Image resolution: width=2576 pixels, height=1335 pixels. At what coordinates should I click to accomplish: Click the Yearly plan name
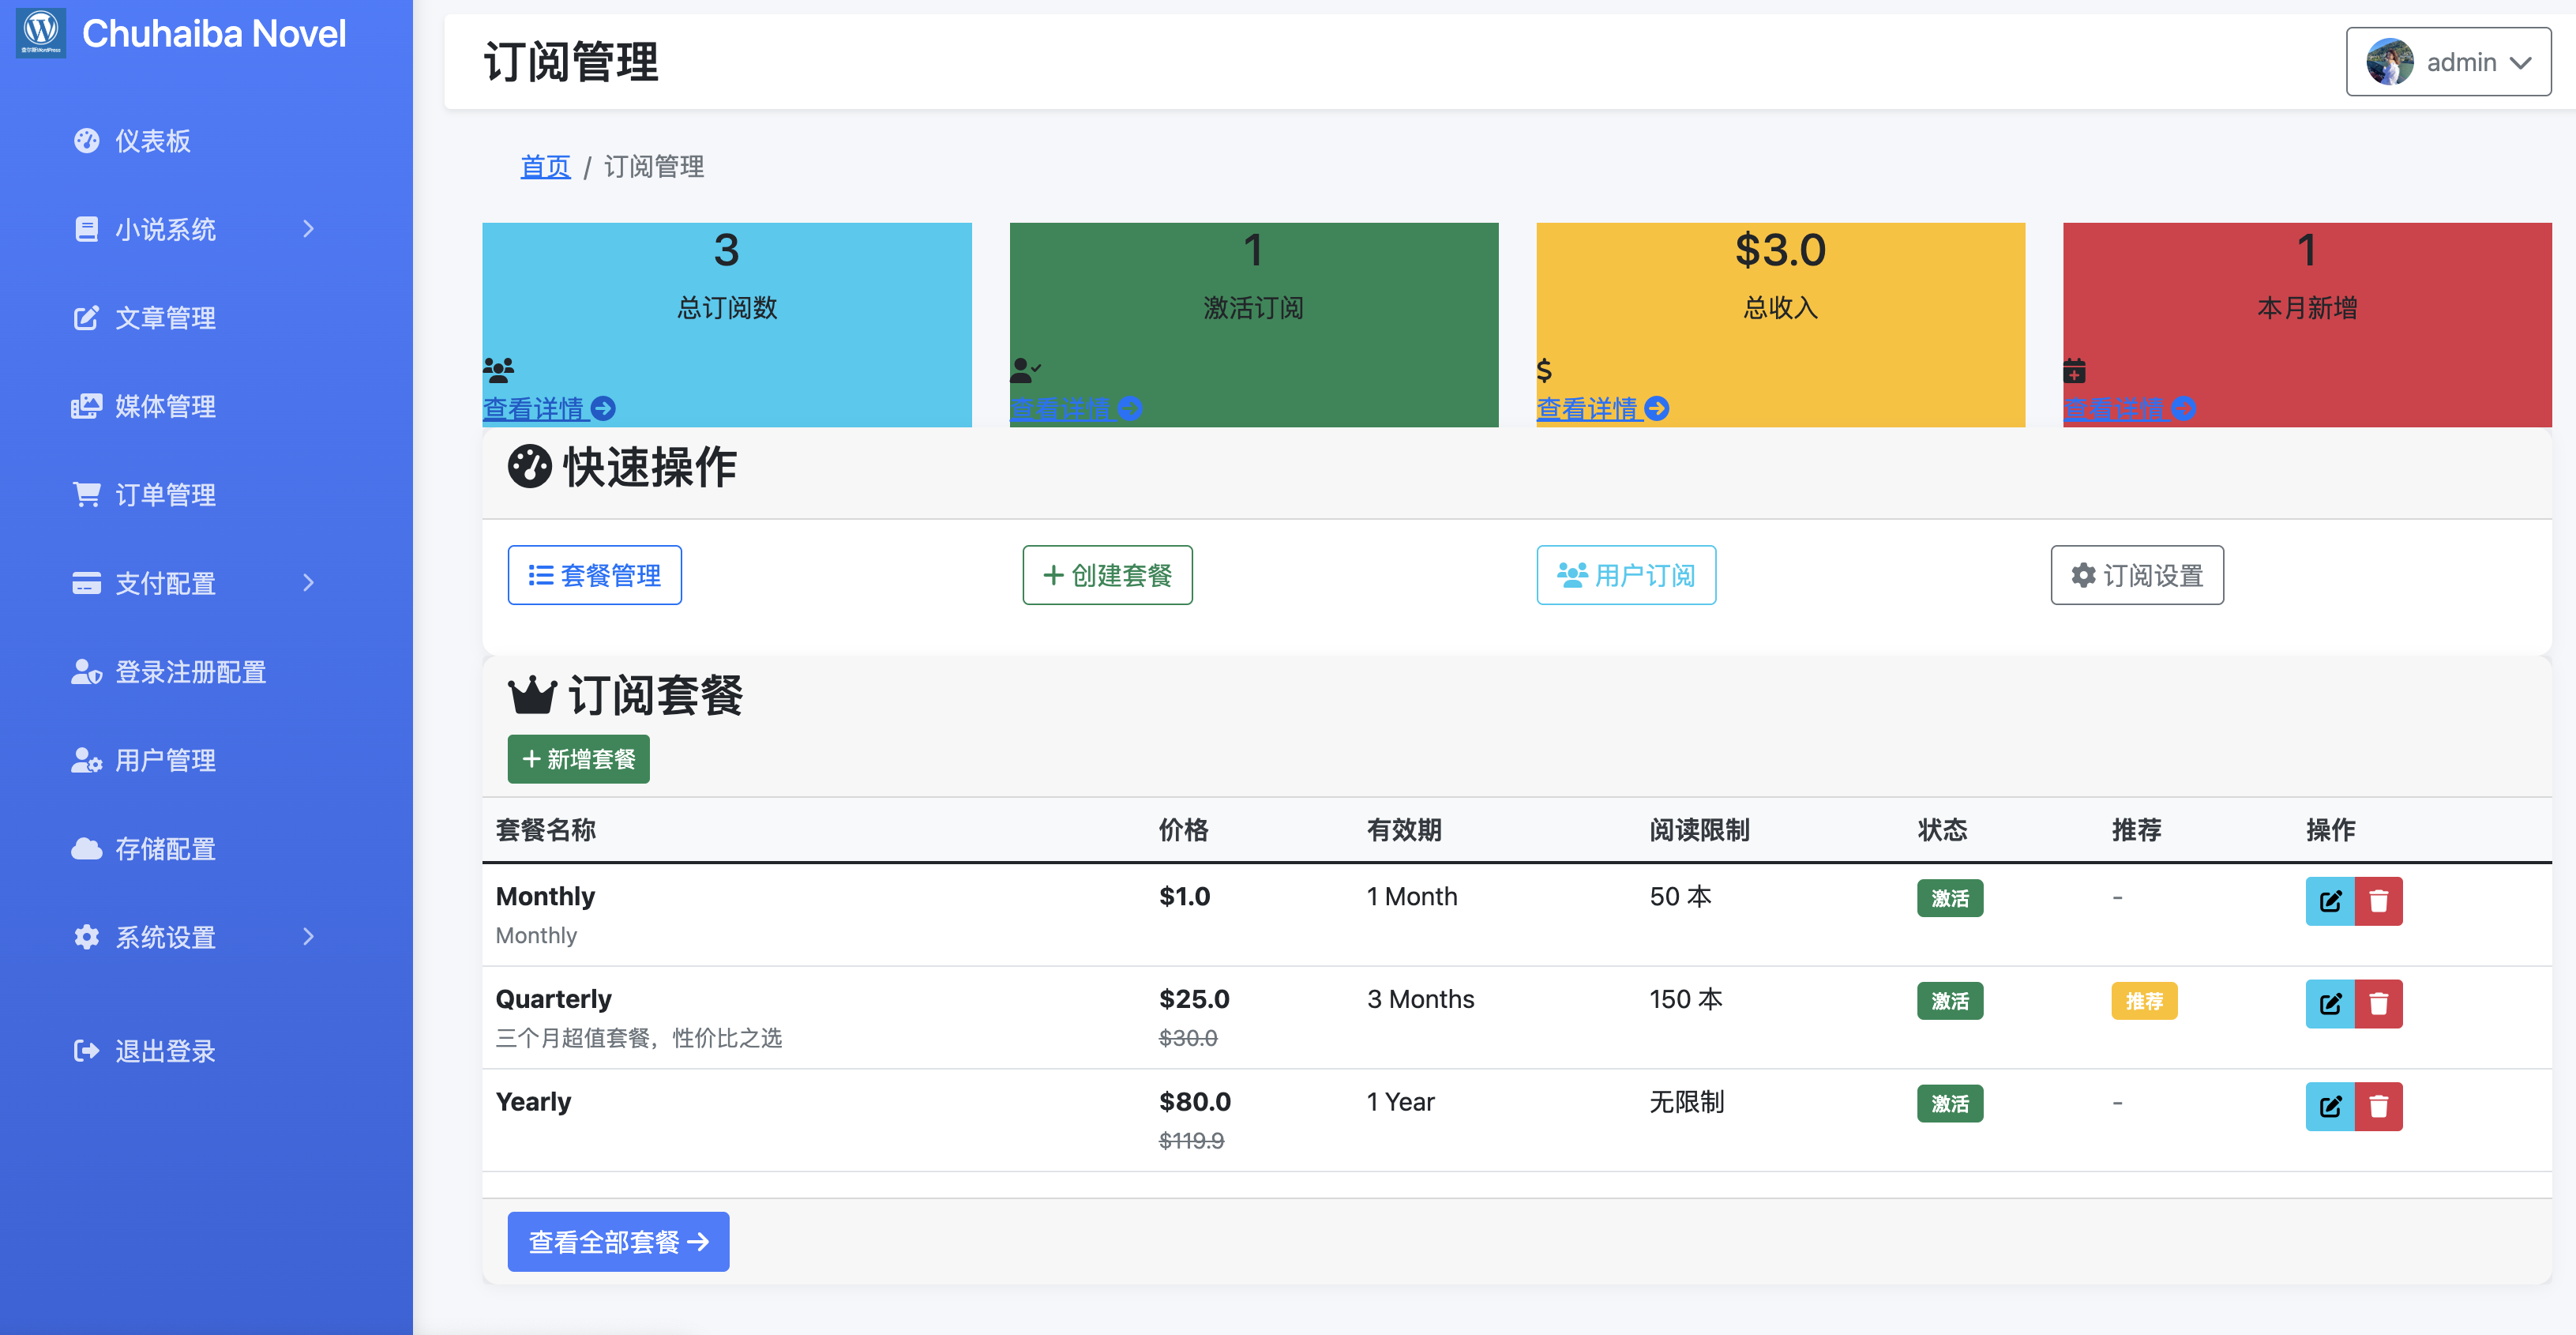(533, 1102)
